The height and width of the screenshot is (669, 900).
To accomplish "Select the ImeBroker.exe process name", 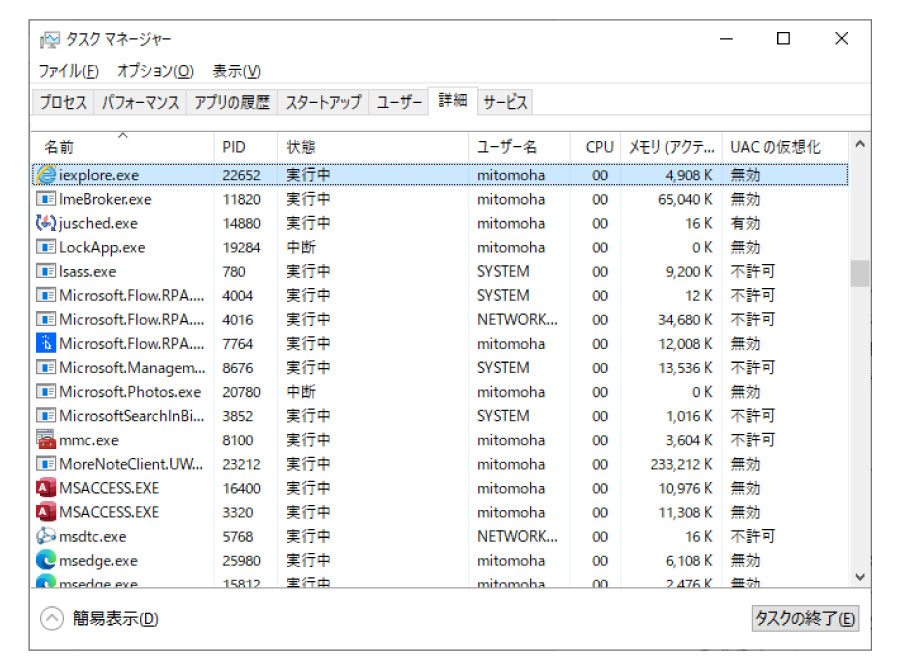I will 105,199.
